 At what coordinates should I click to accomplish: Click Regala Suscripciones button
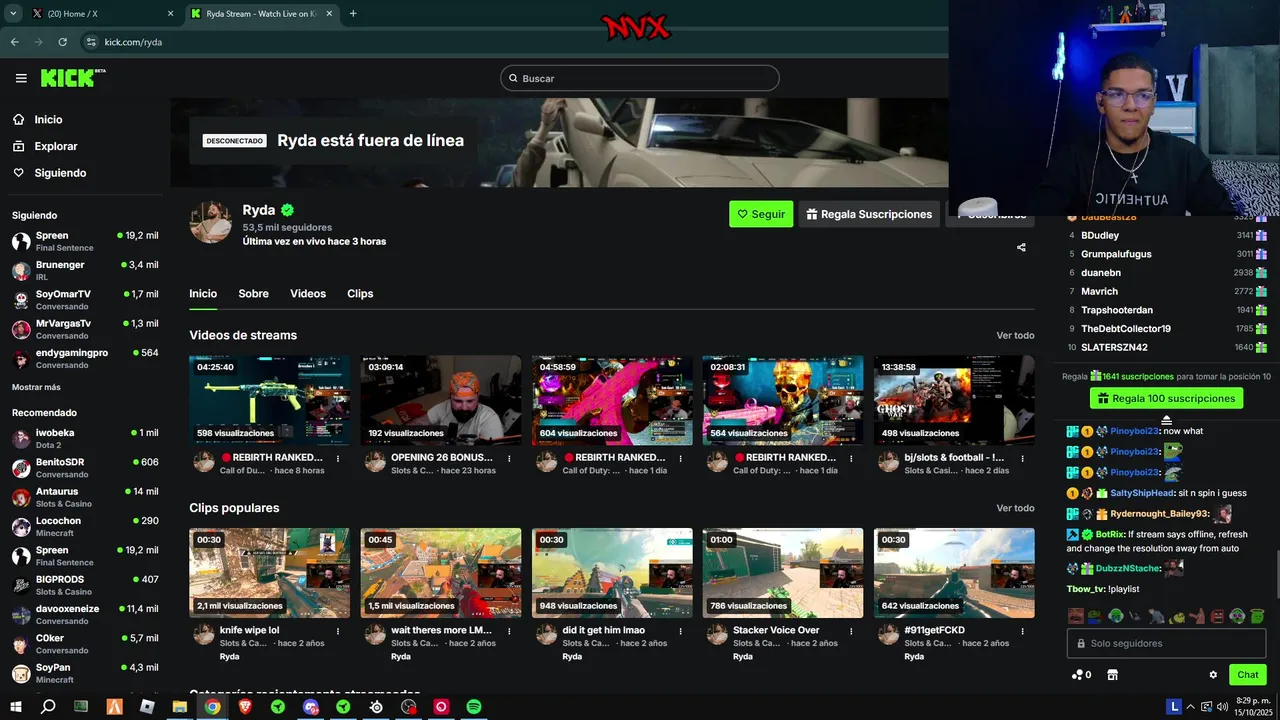pyautogui.click(x=868, y=214)
